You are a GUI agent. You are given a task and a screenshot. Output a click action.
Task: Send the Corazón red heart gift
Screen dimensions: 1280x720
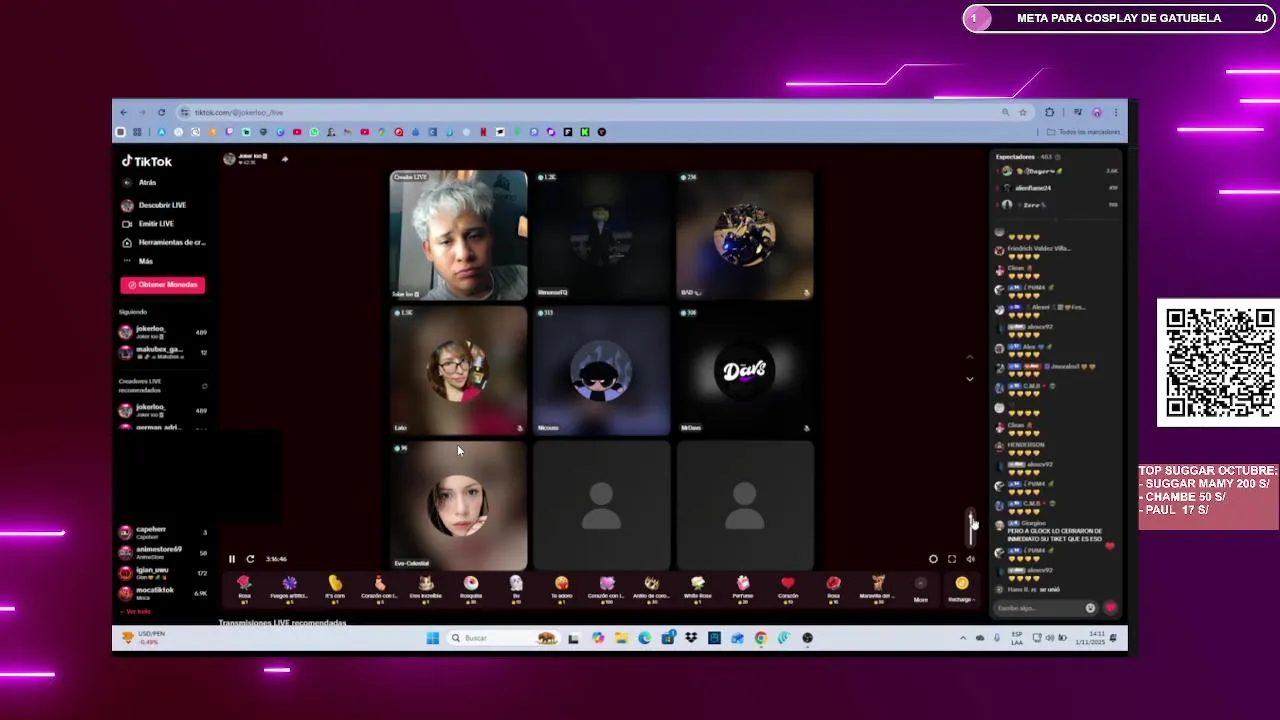pos(788,588)
